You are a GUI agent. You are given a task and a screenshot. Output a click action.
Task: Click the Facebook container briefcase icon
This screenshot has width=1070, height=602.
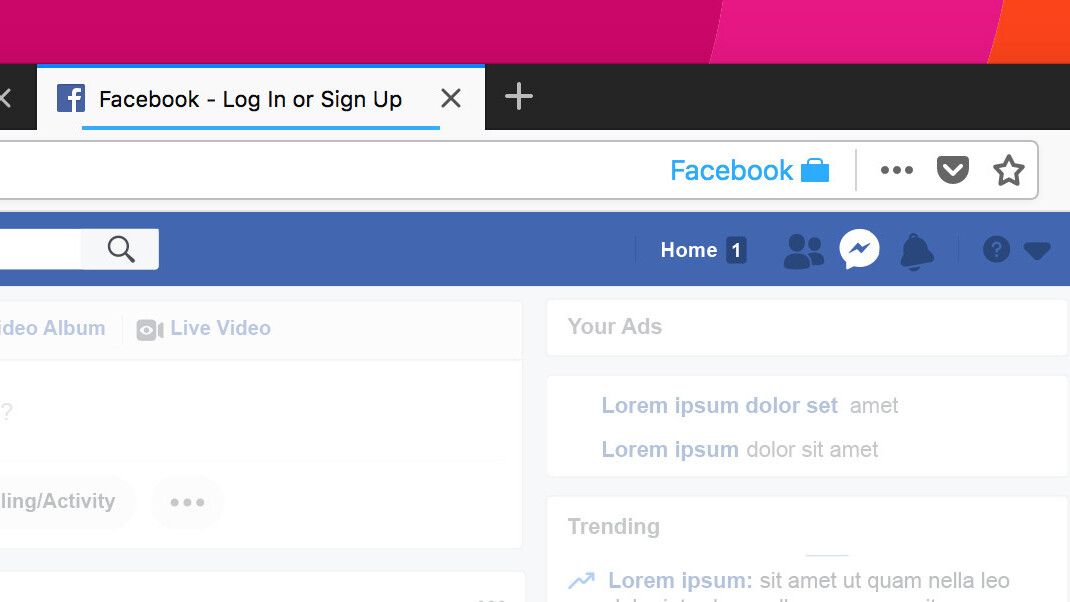[x=815, y=171]
